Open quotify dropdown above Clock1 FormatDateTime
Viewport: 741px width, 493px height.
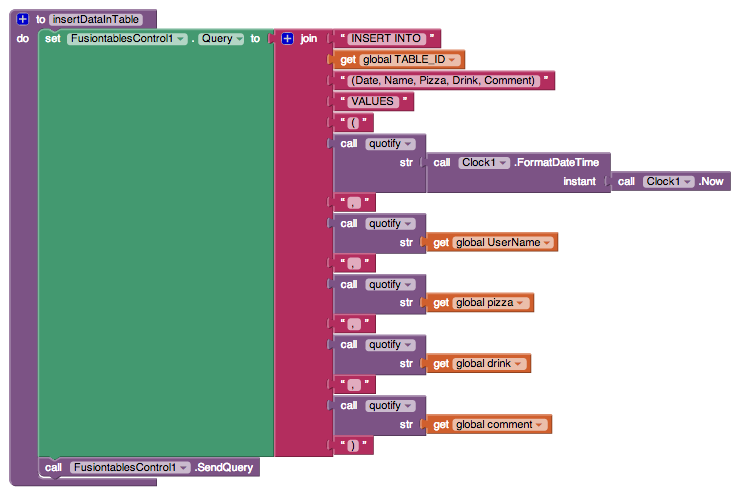pyautogui.click(x=390, y=144)
